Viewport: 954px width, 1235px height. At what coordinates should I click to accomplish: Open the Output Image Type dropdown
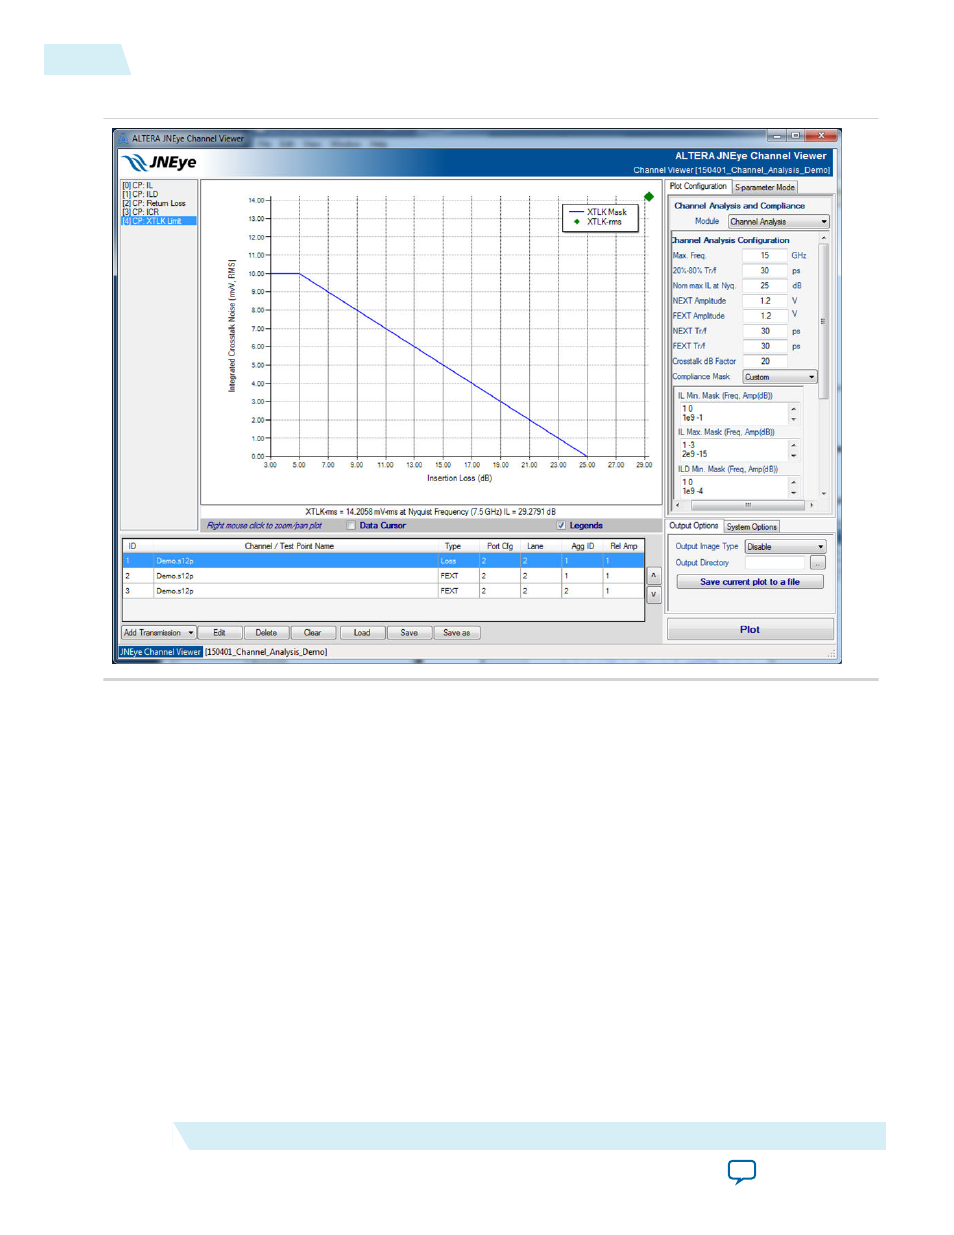tap(786, 547)
